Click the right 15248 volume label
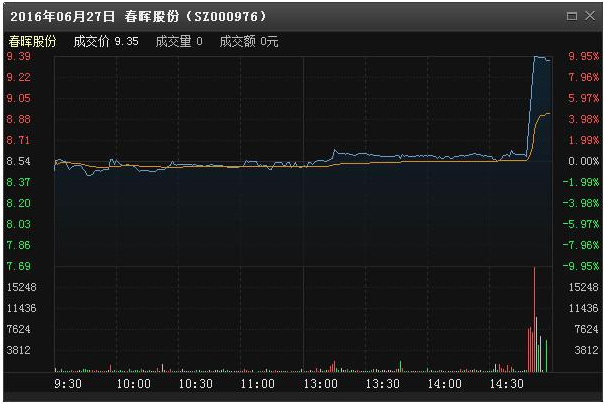The width and height of the screenshot is (604, 404). click(584, 287)
